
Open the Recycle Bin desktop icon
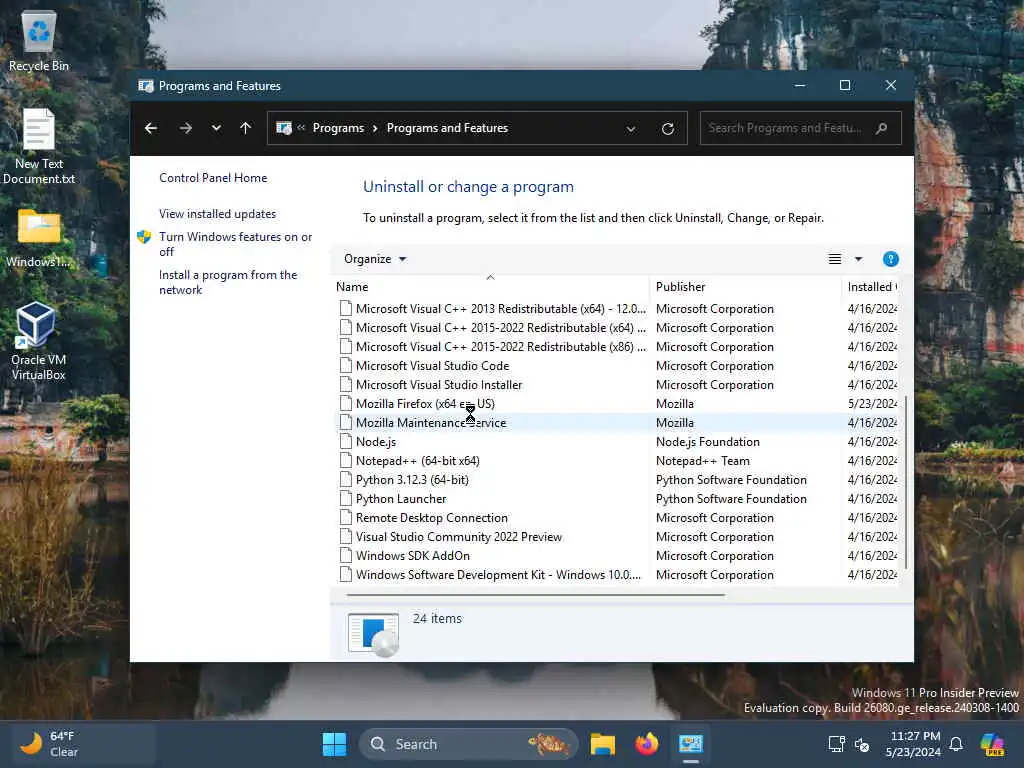click(39, 40)
